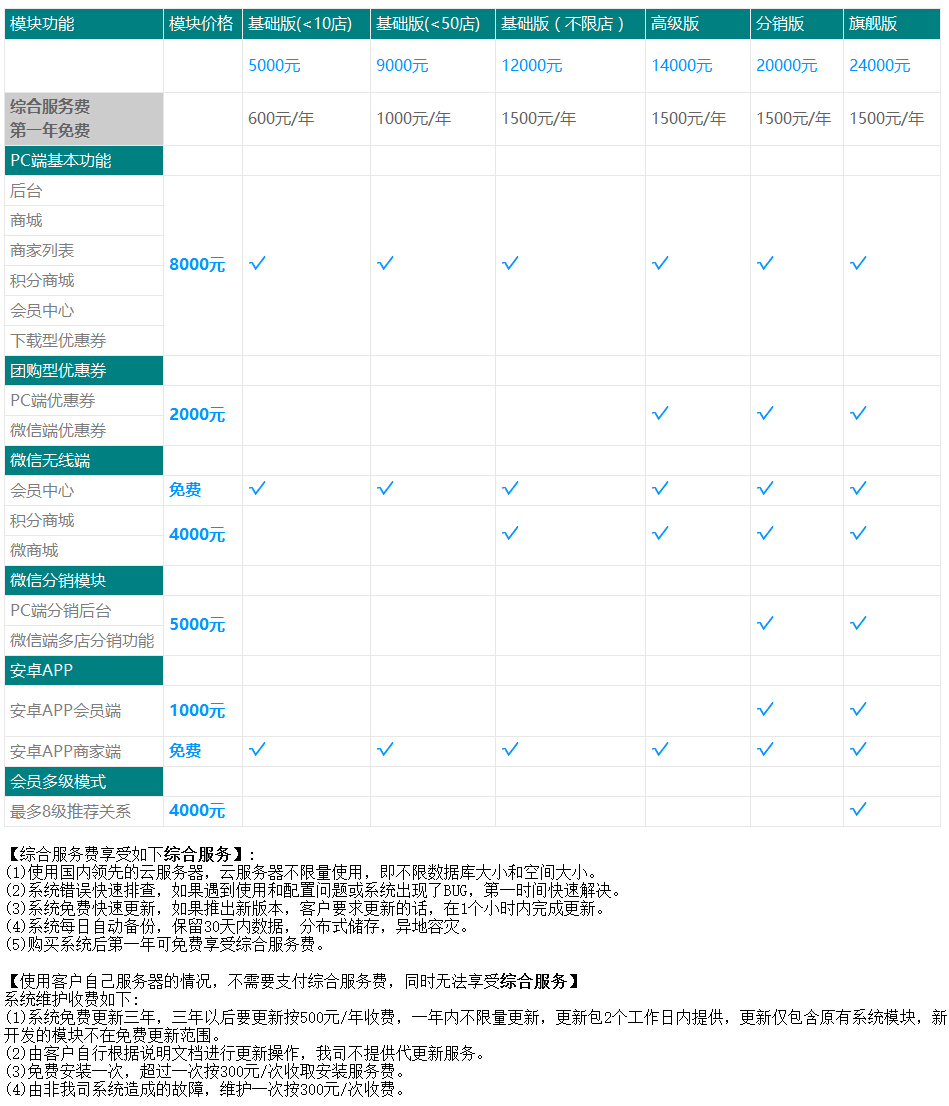Click the 高级版 column header
The image size is (949, 1106).
point(697,24)
